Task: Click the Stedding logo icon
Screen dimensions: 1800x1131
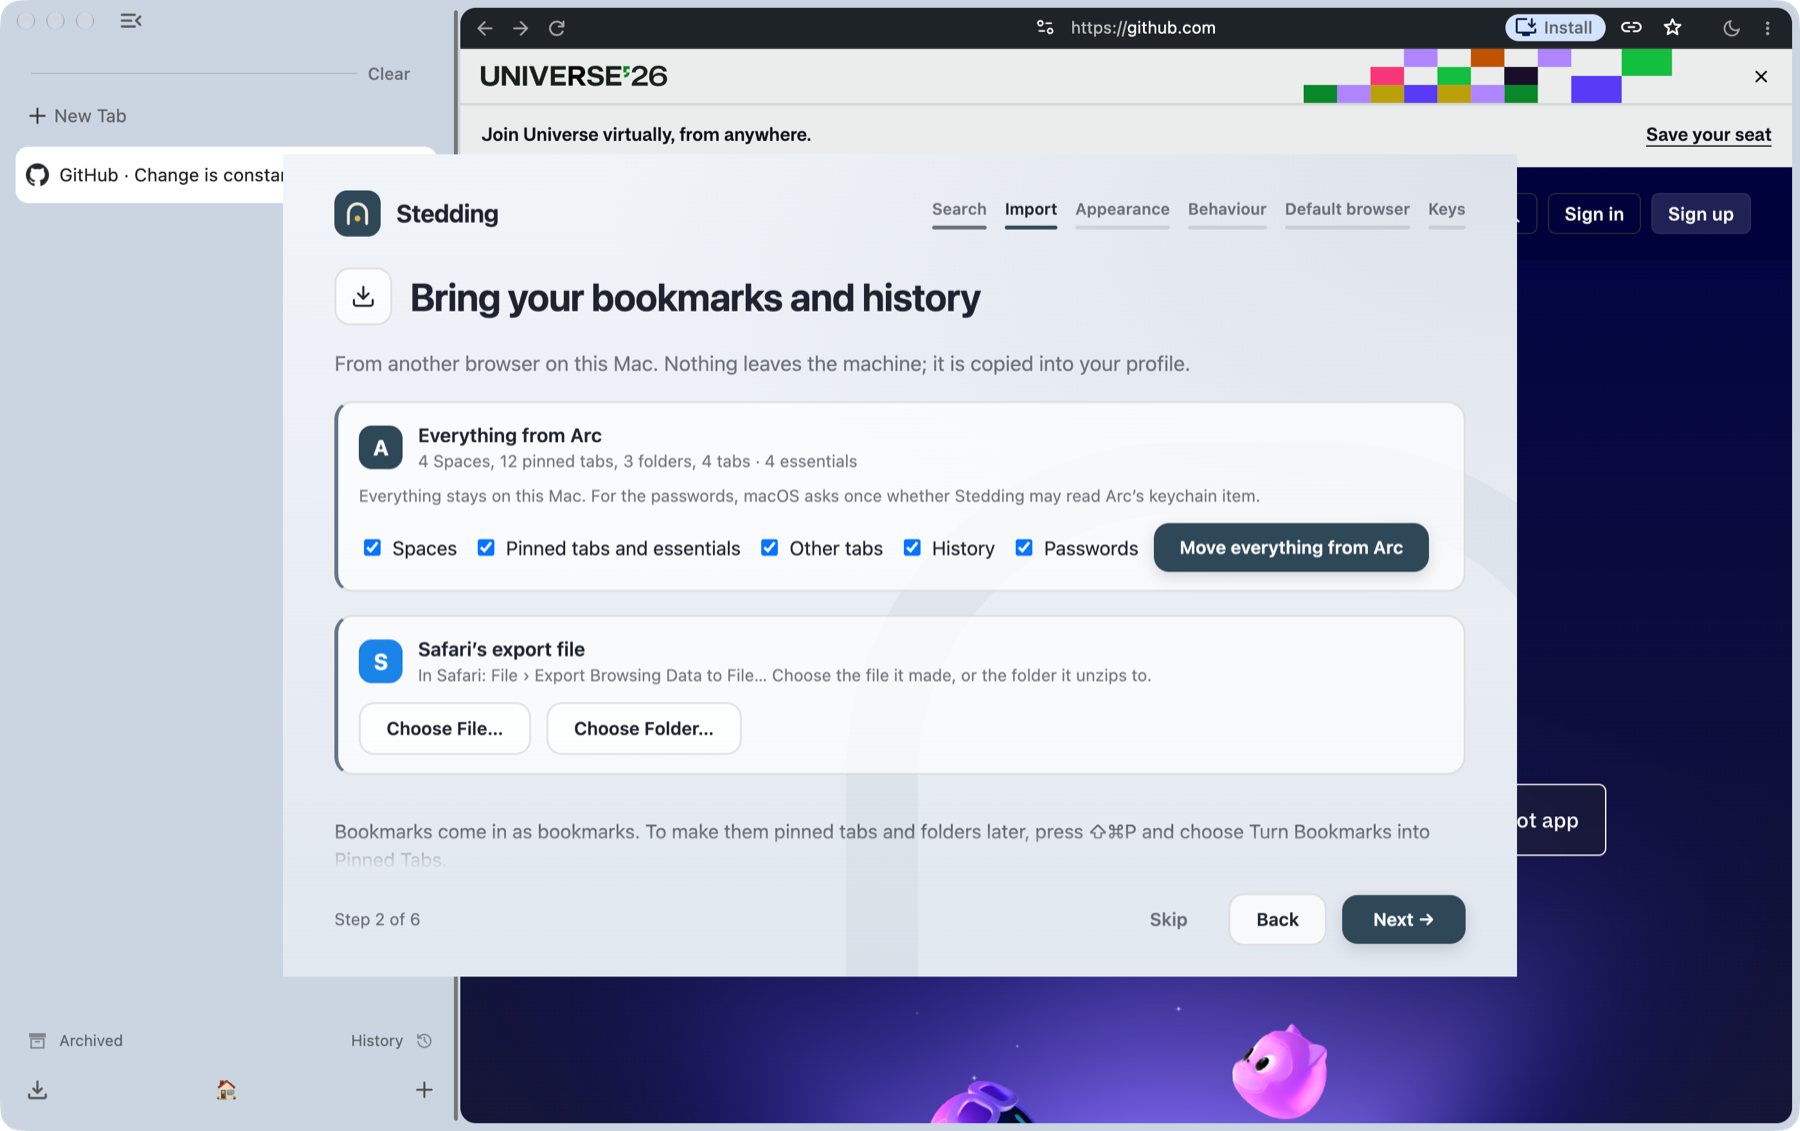Action: (x=357, y=213)
